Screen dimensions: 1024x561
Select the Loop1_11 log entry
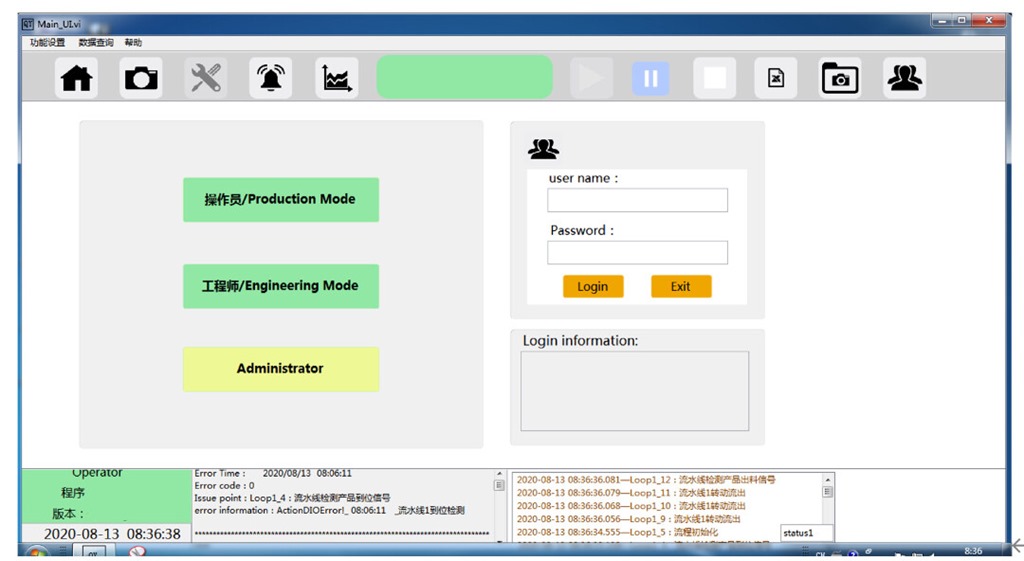[x=631, y=492]
